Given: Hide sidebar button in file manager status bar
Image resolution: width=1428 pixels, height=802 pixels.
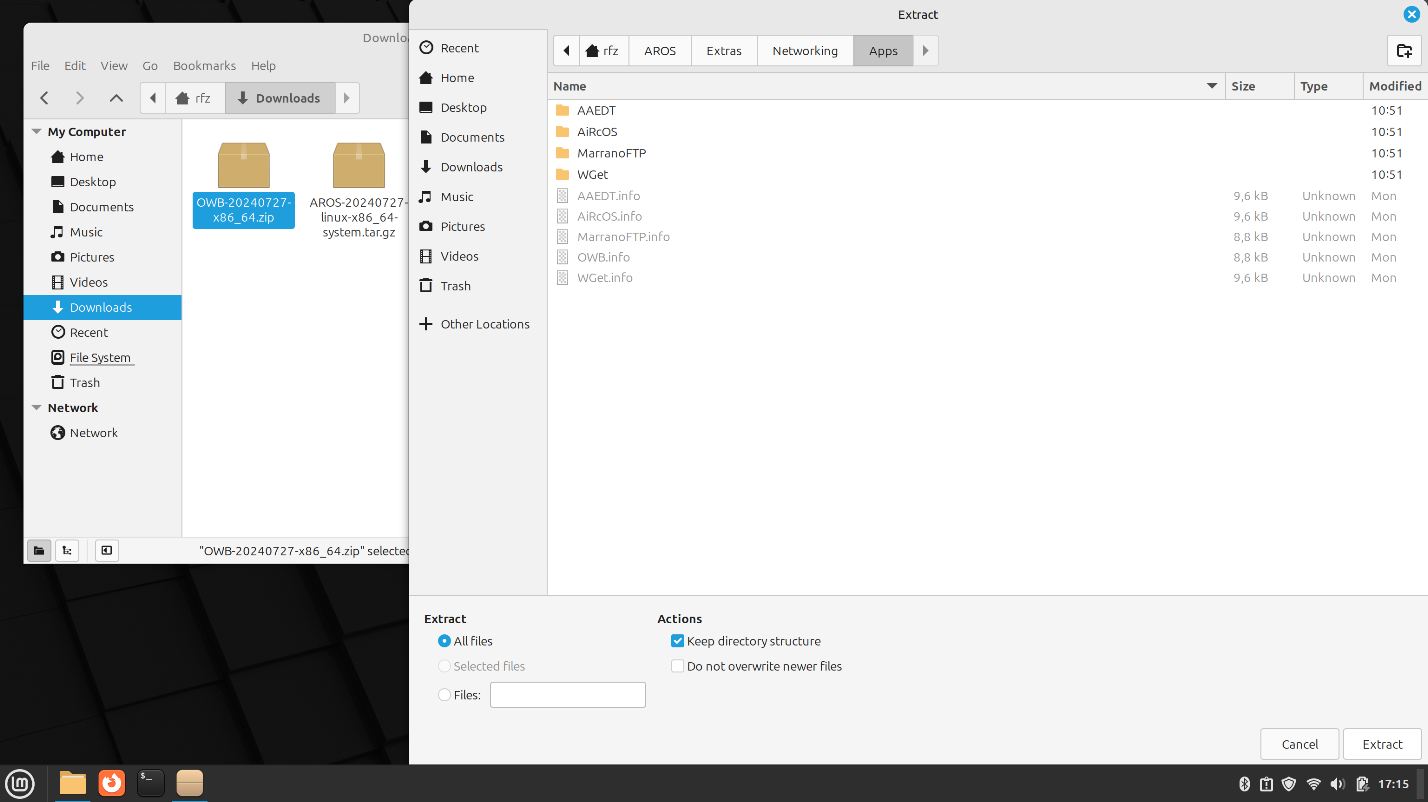Looking at the screenshot, I should 106,550.
